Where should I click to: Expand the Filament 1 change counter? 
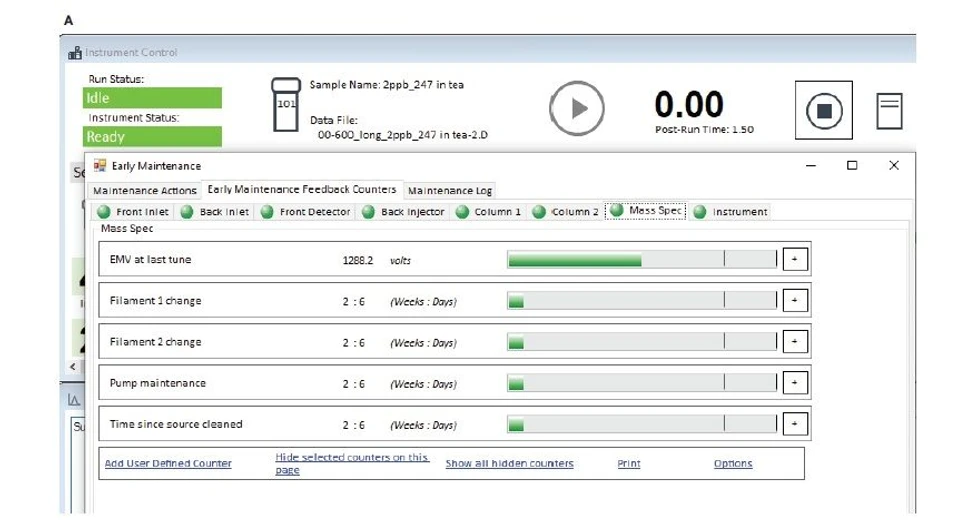pos(795,300)
